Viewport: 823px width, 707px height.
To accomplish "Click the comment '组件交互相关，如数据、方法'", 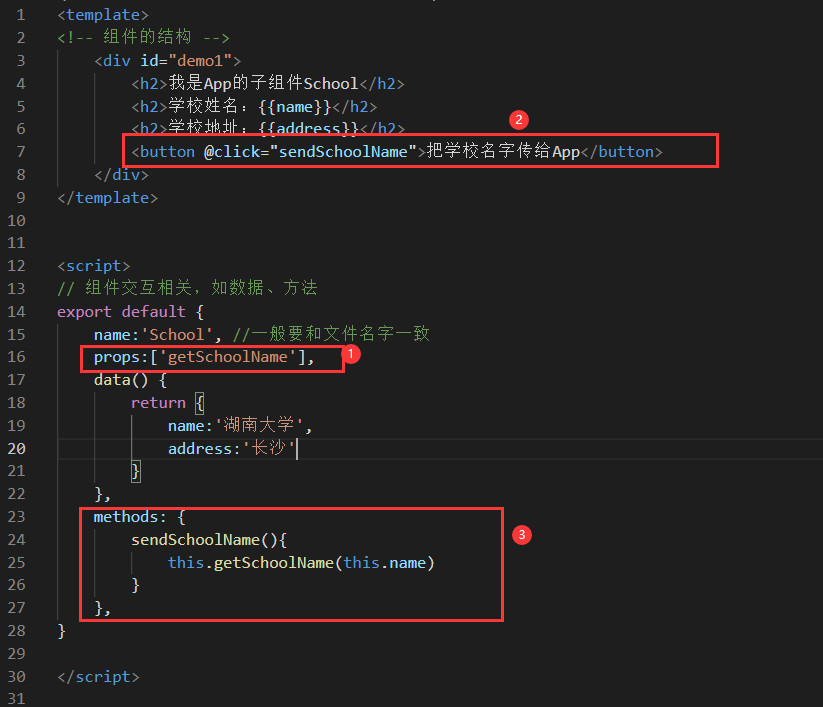I will 201,288.
